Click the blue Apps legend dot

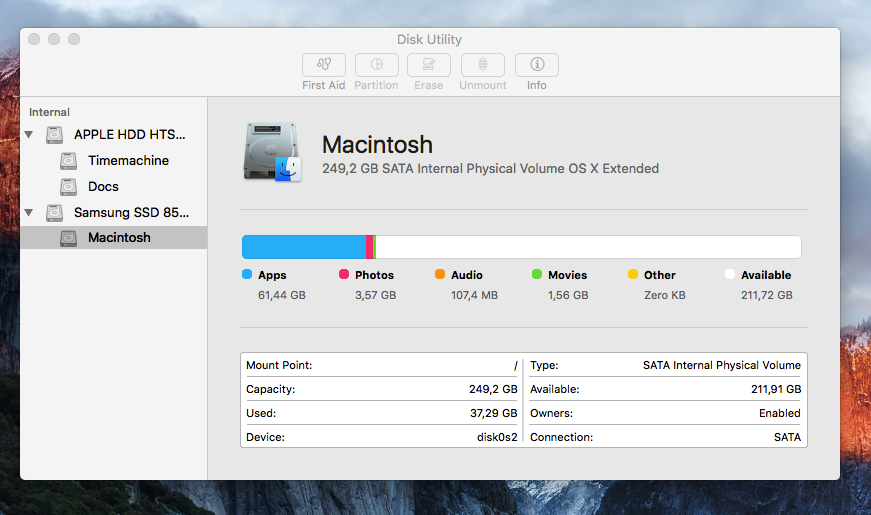click(x=247, y=274)
